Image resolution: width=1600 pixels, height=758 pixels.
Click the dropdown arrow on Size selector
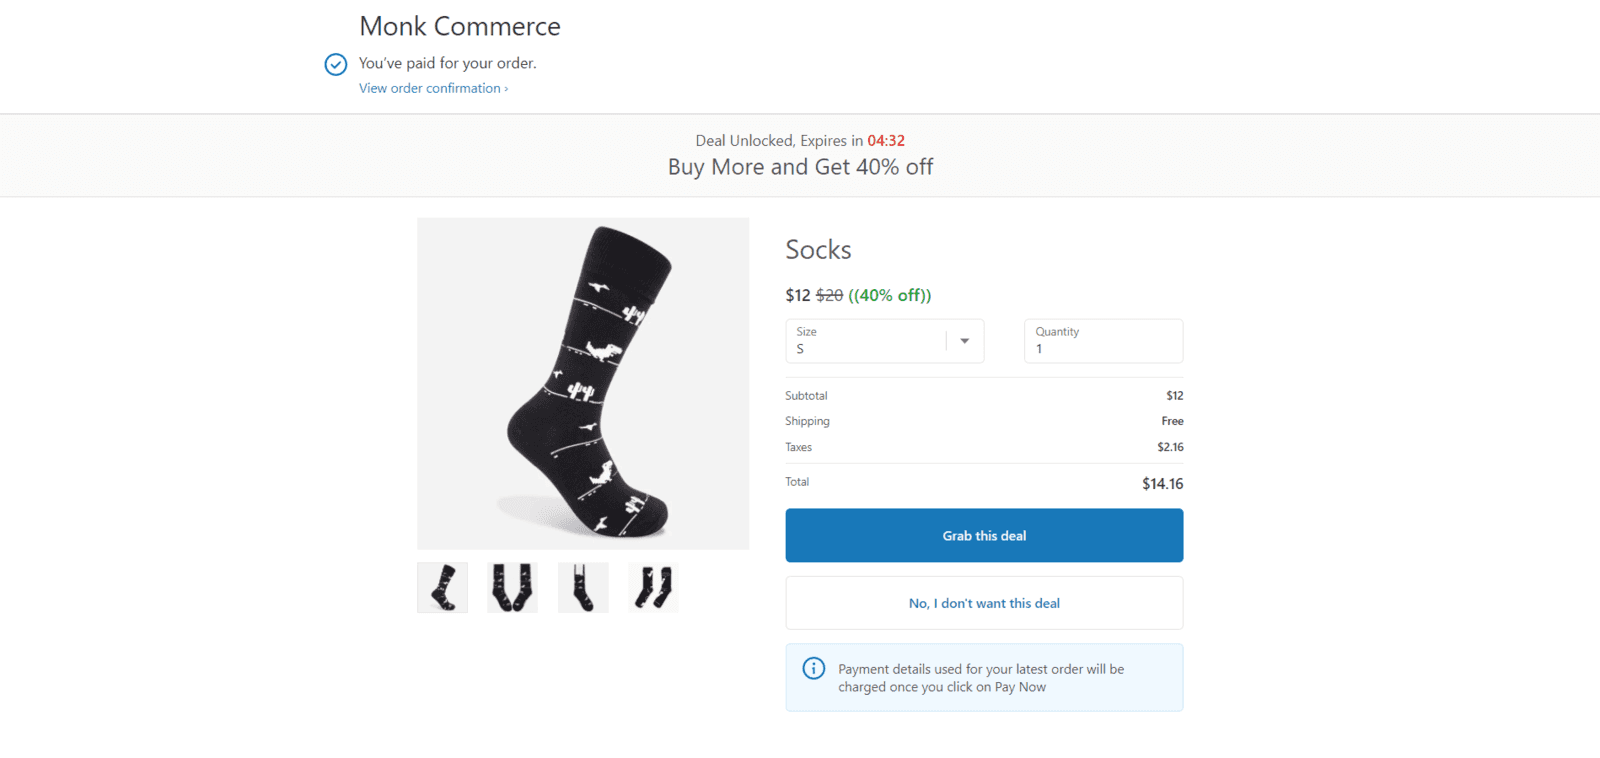click(x=964, y=341)
